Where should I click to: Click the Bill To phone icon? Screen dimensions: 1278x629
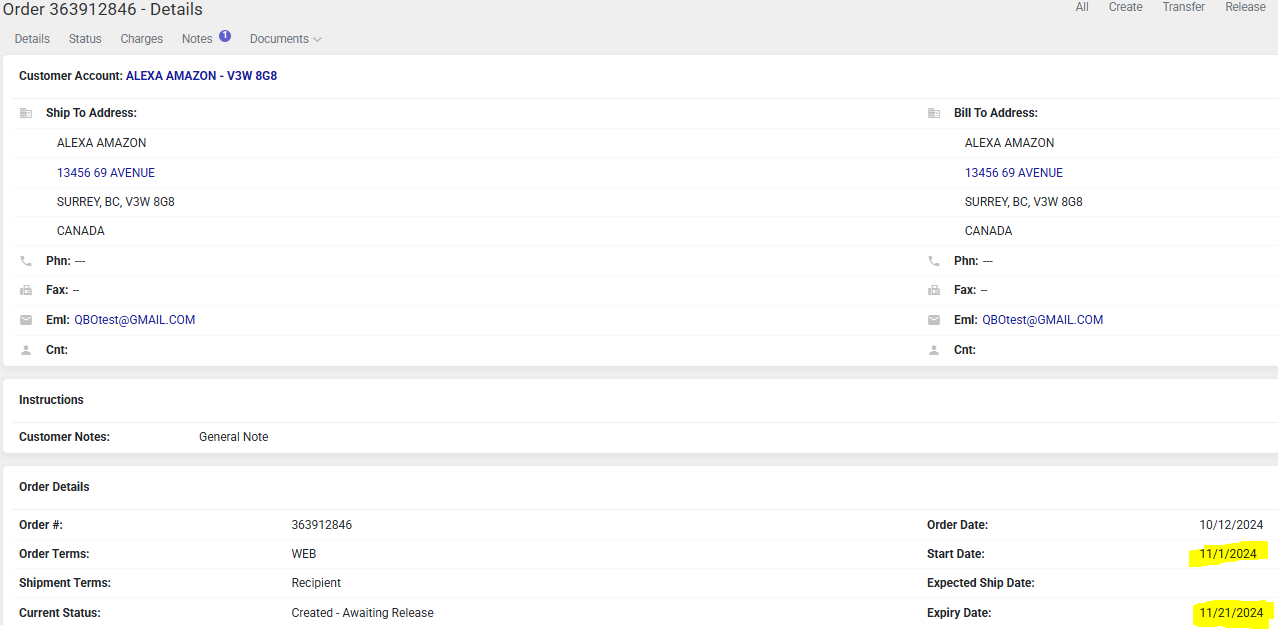(x=934, y=261)
